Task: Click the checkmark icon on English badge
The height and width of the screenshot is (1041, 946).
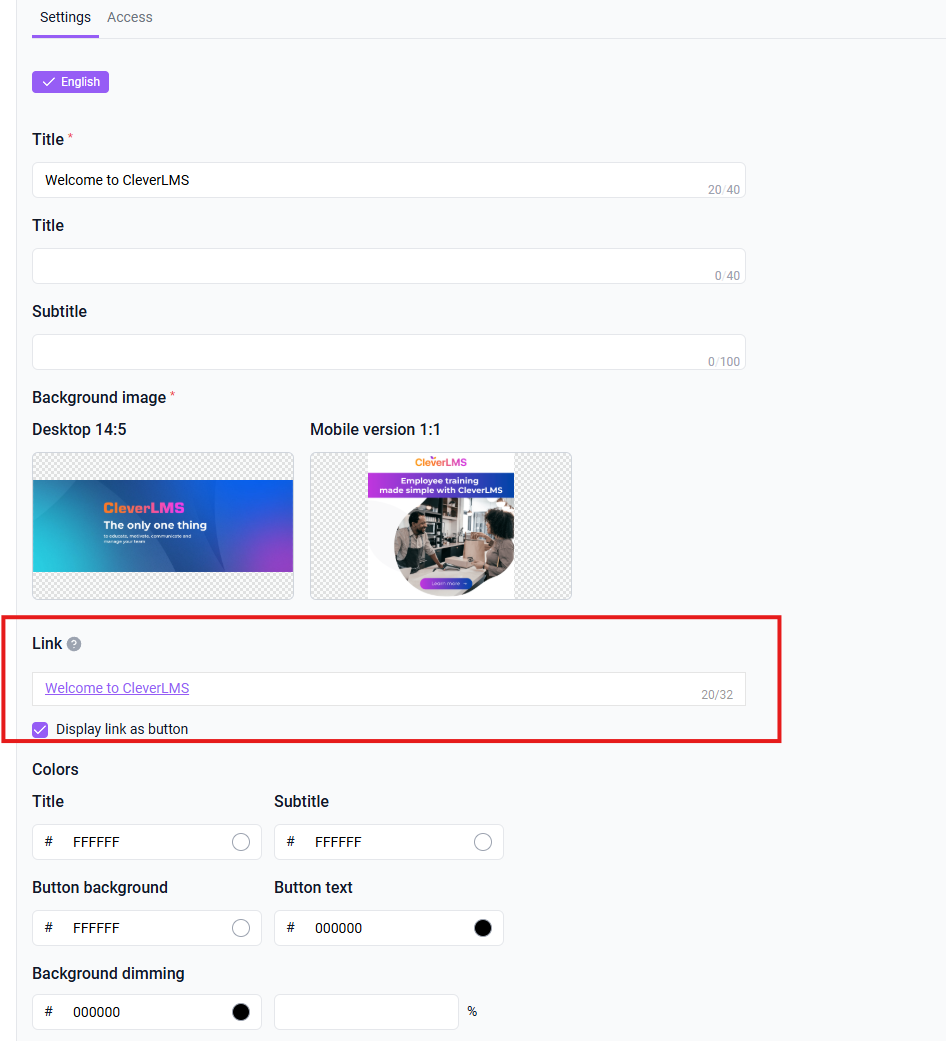Action: tap(48, 82)
